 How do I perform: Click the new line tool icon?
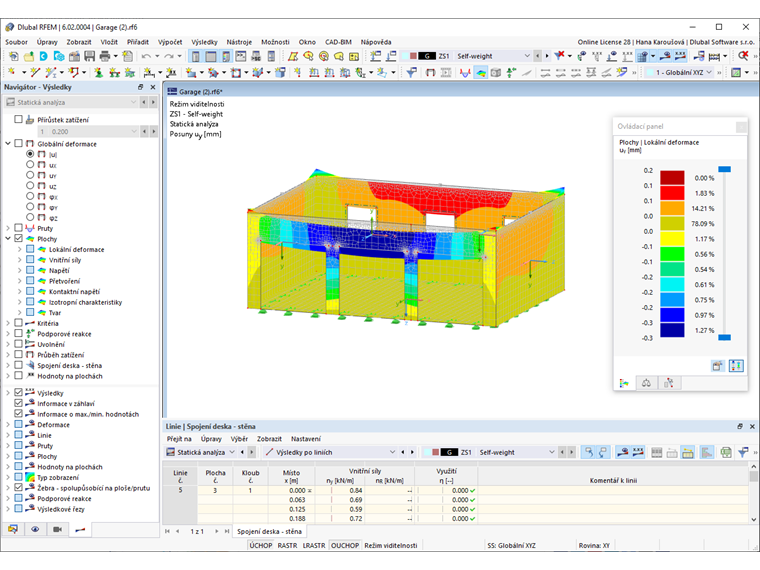(x=35, y=73)
